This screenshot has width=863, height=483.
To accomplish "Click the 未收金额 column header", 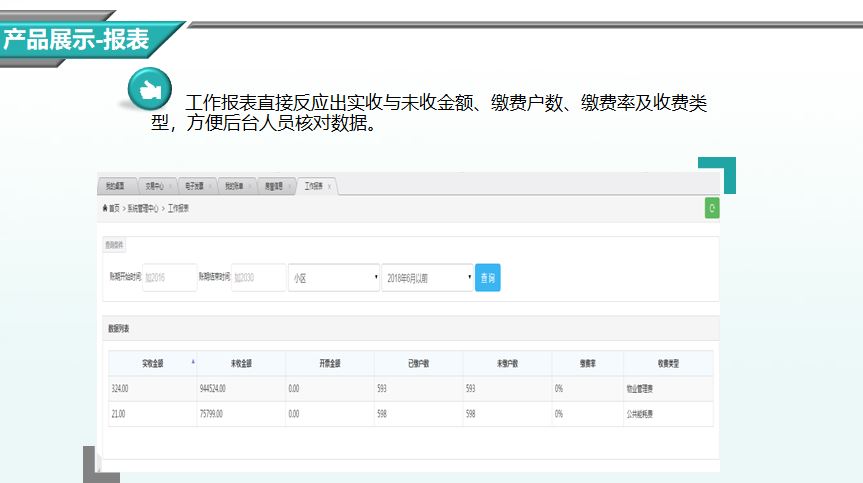I will click(x=241, y=364).
